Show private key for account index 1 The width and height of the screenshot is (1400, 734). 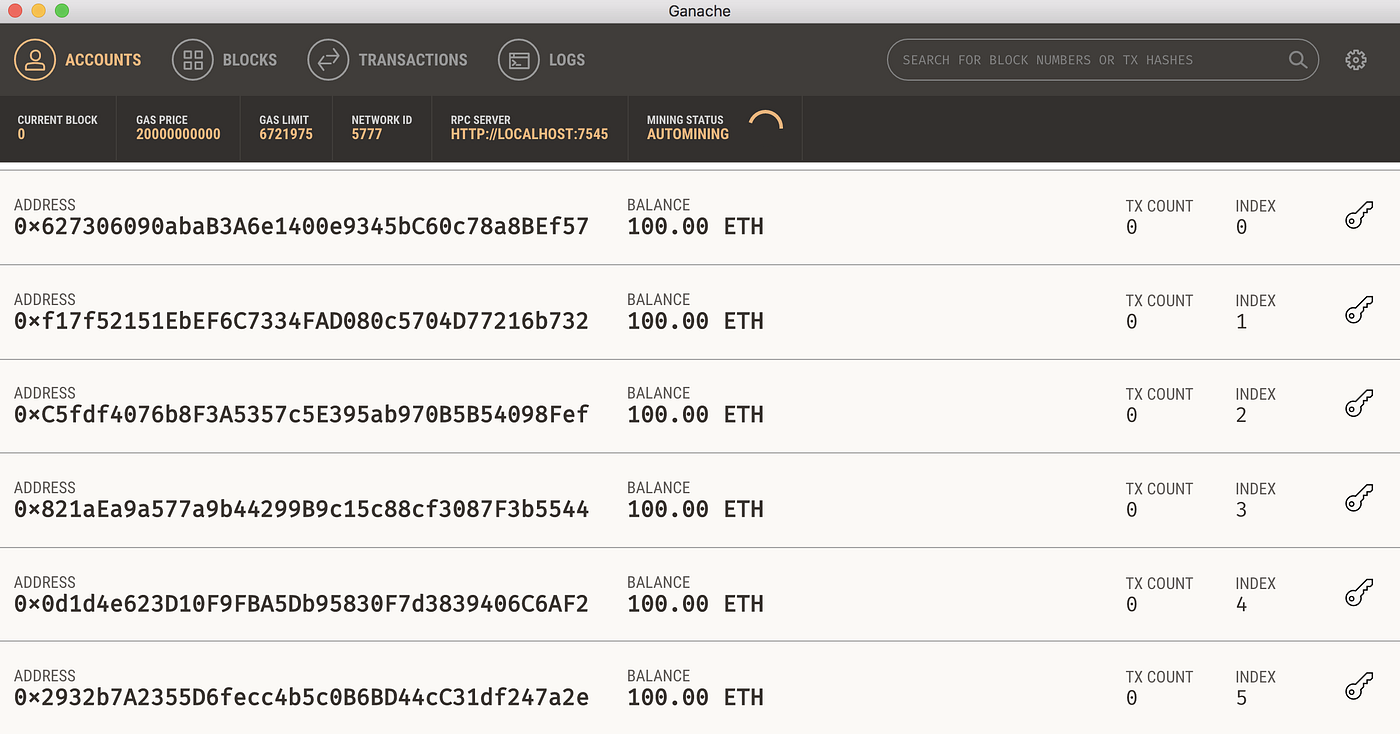[x=1358, y=310]
